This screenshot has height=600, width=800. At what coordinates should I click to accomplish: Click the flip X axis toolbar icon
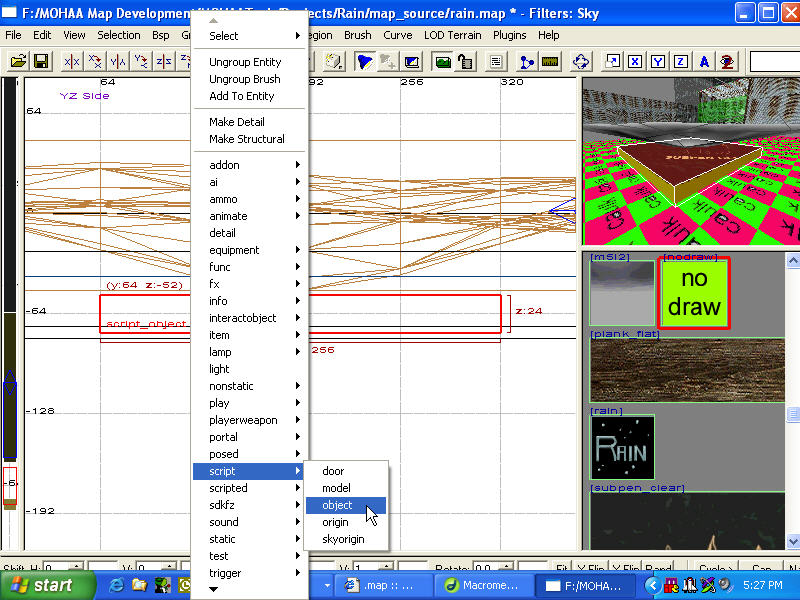72,62
